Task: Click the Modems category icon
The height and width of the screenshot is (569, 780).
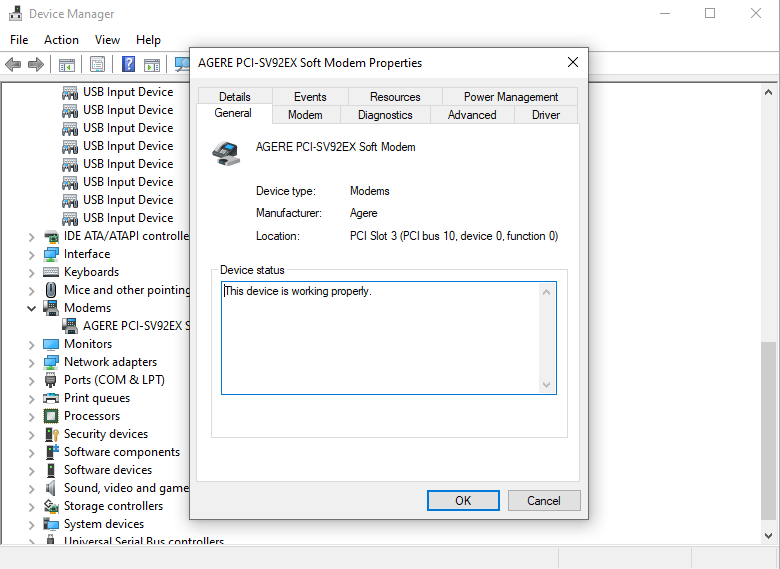Action: pyautogui.click(x=51, y=308)
